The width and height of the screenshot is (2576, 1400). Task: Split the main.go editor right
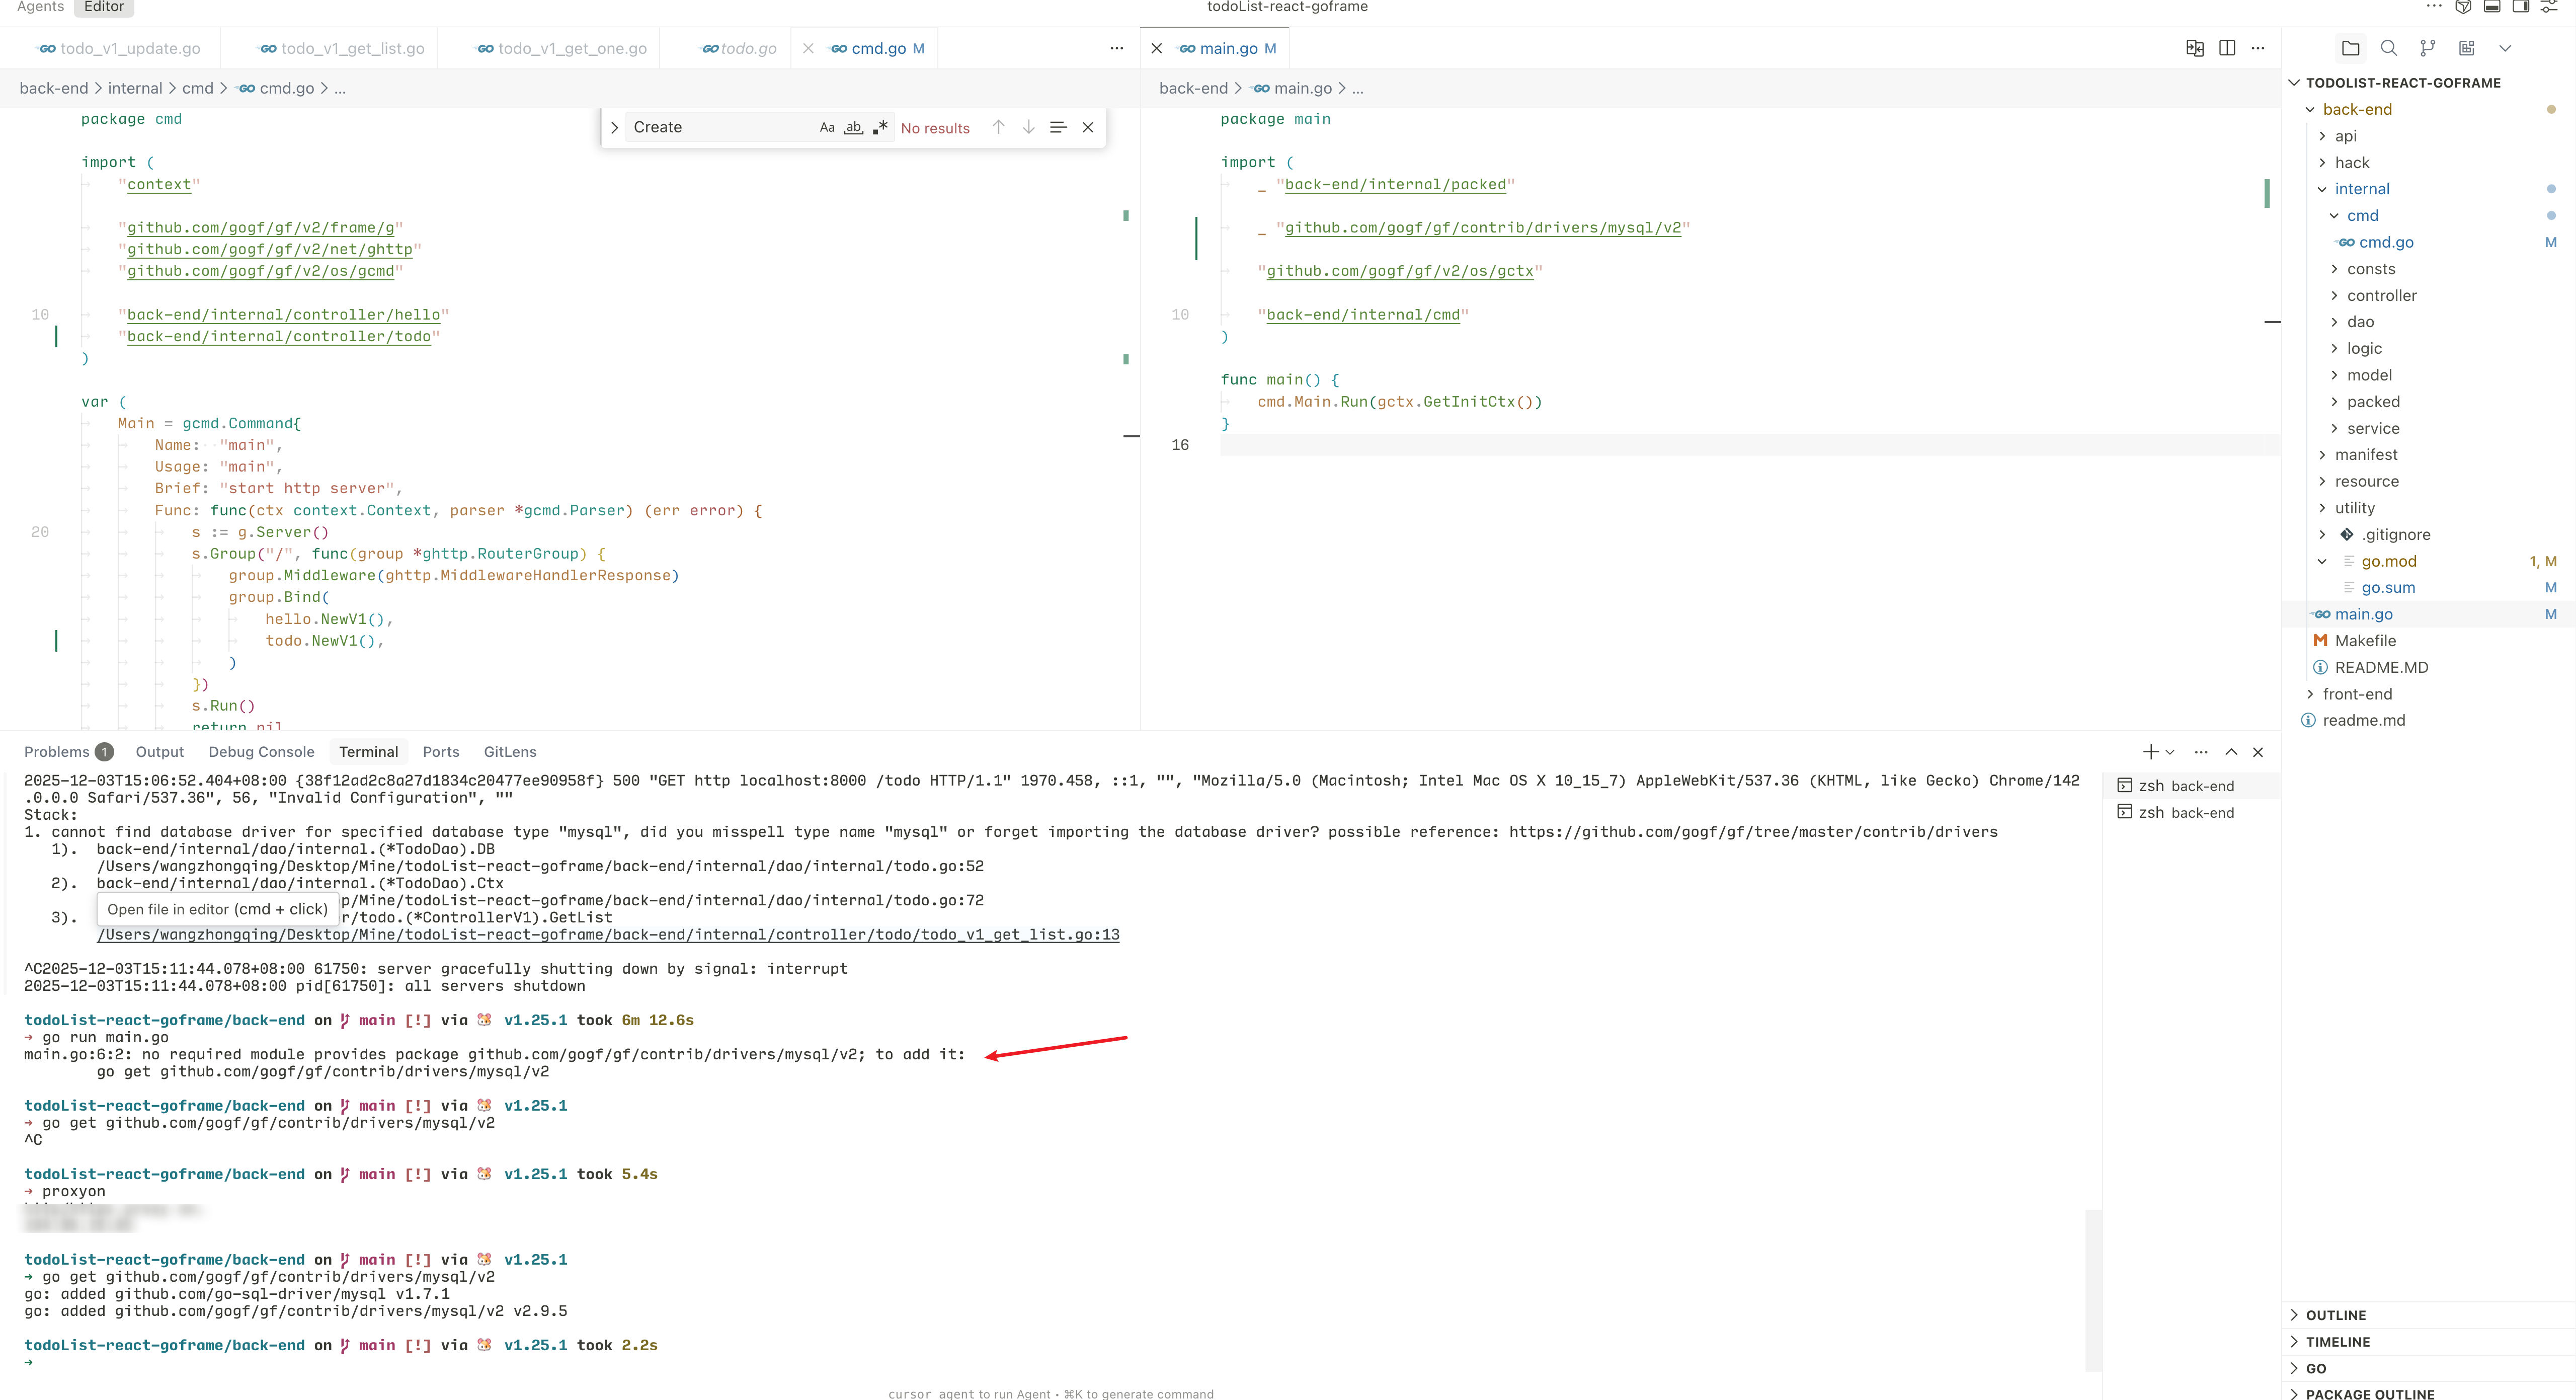point(2227,48)
